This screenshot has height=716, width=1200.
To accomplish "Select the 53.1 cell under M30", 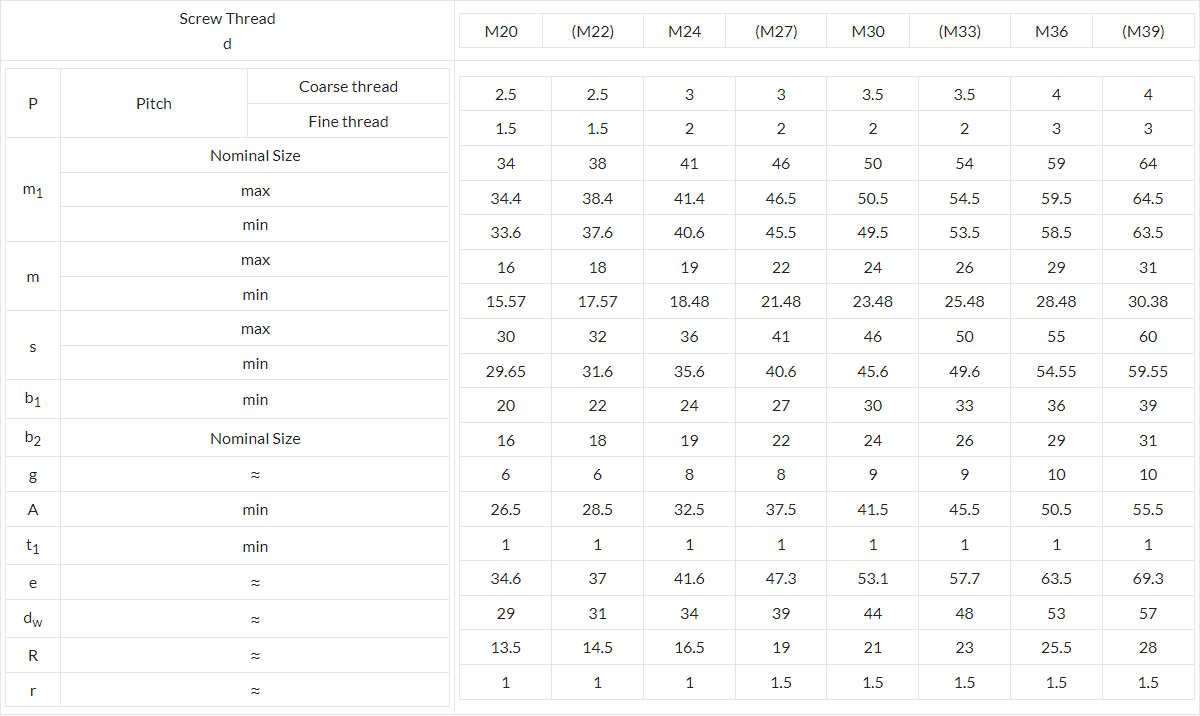I will pyautogui.click(x=873, y=579).
